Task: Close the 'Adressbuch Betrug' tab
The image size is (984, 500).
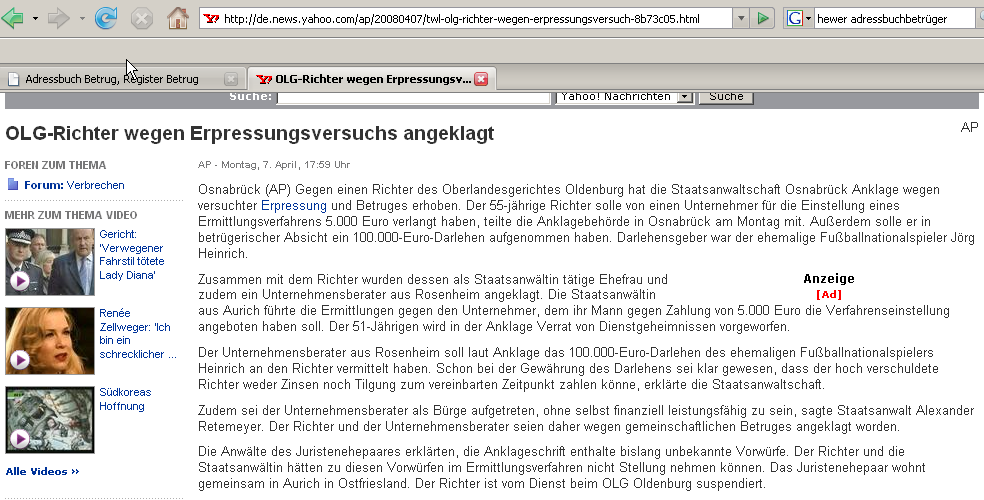Action: pyautogui.click(x=231, y=79)
